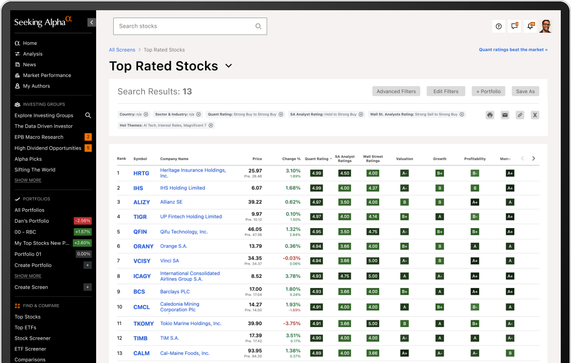Open Top Stocks in sidebar
571x363 pixels.
pyautogui.click(x=27, y=317)
